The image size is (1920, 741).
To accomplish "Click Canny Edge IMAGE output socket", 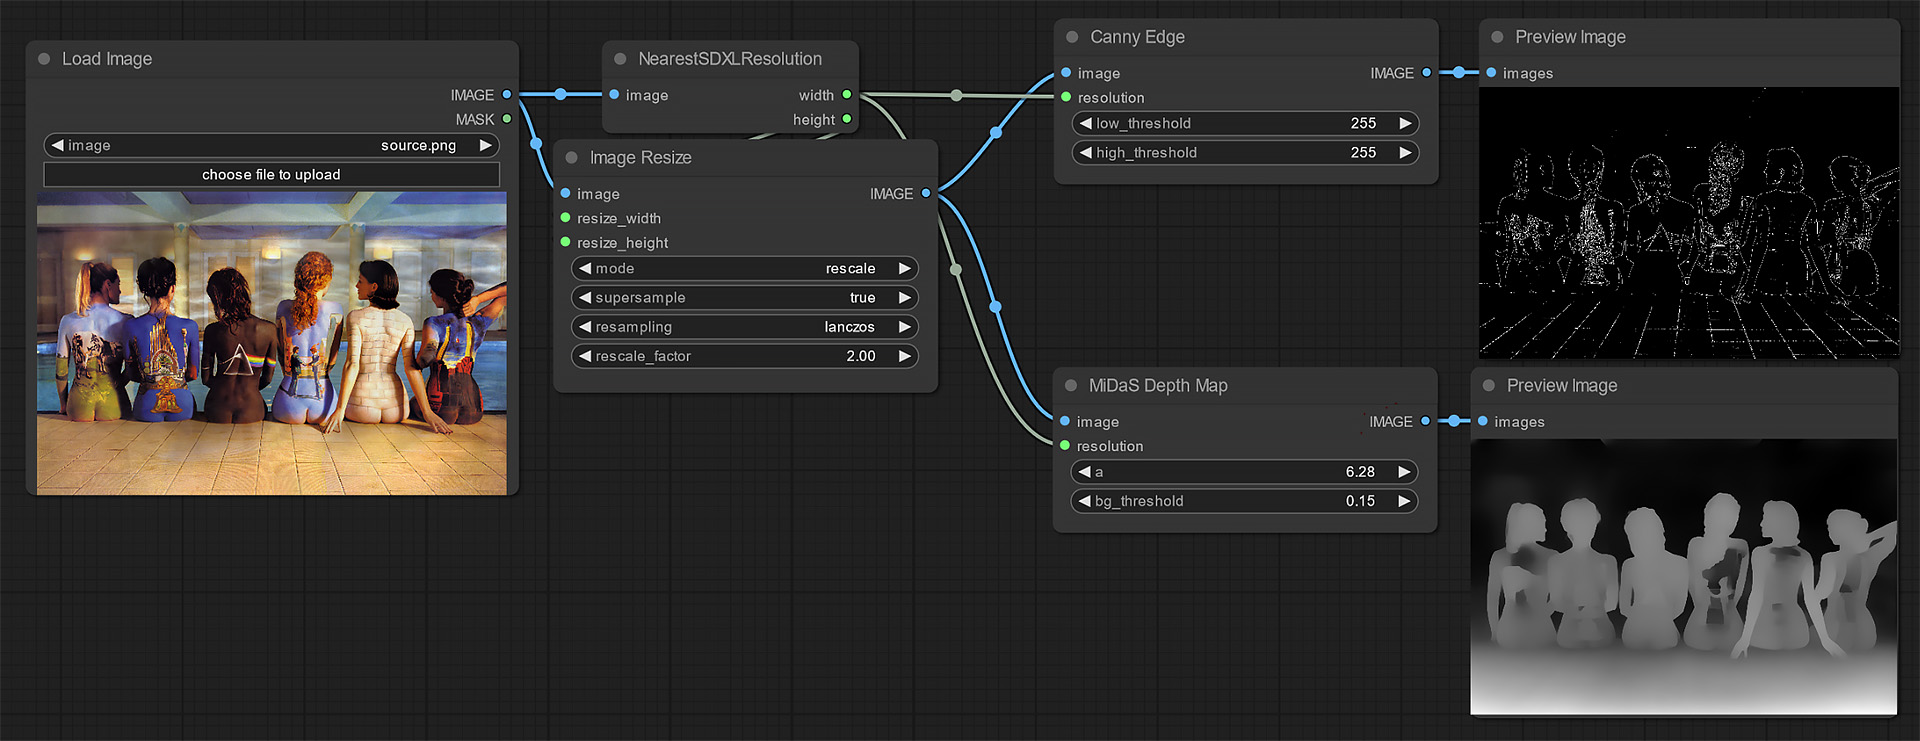I will click(1426, 73).
